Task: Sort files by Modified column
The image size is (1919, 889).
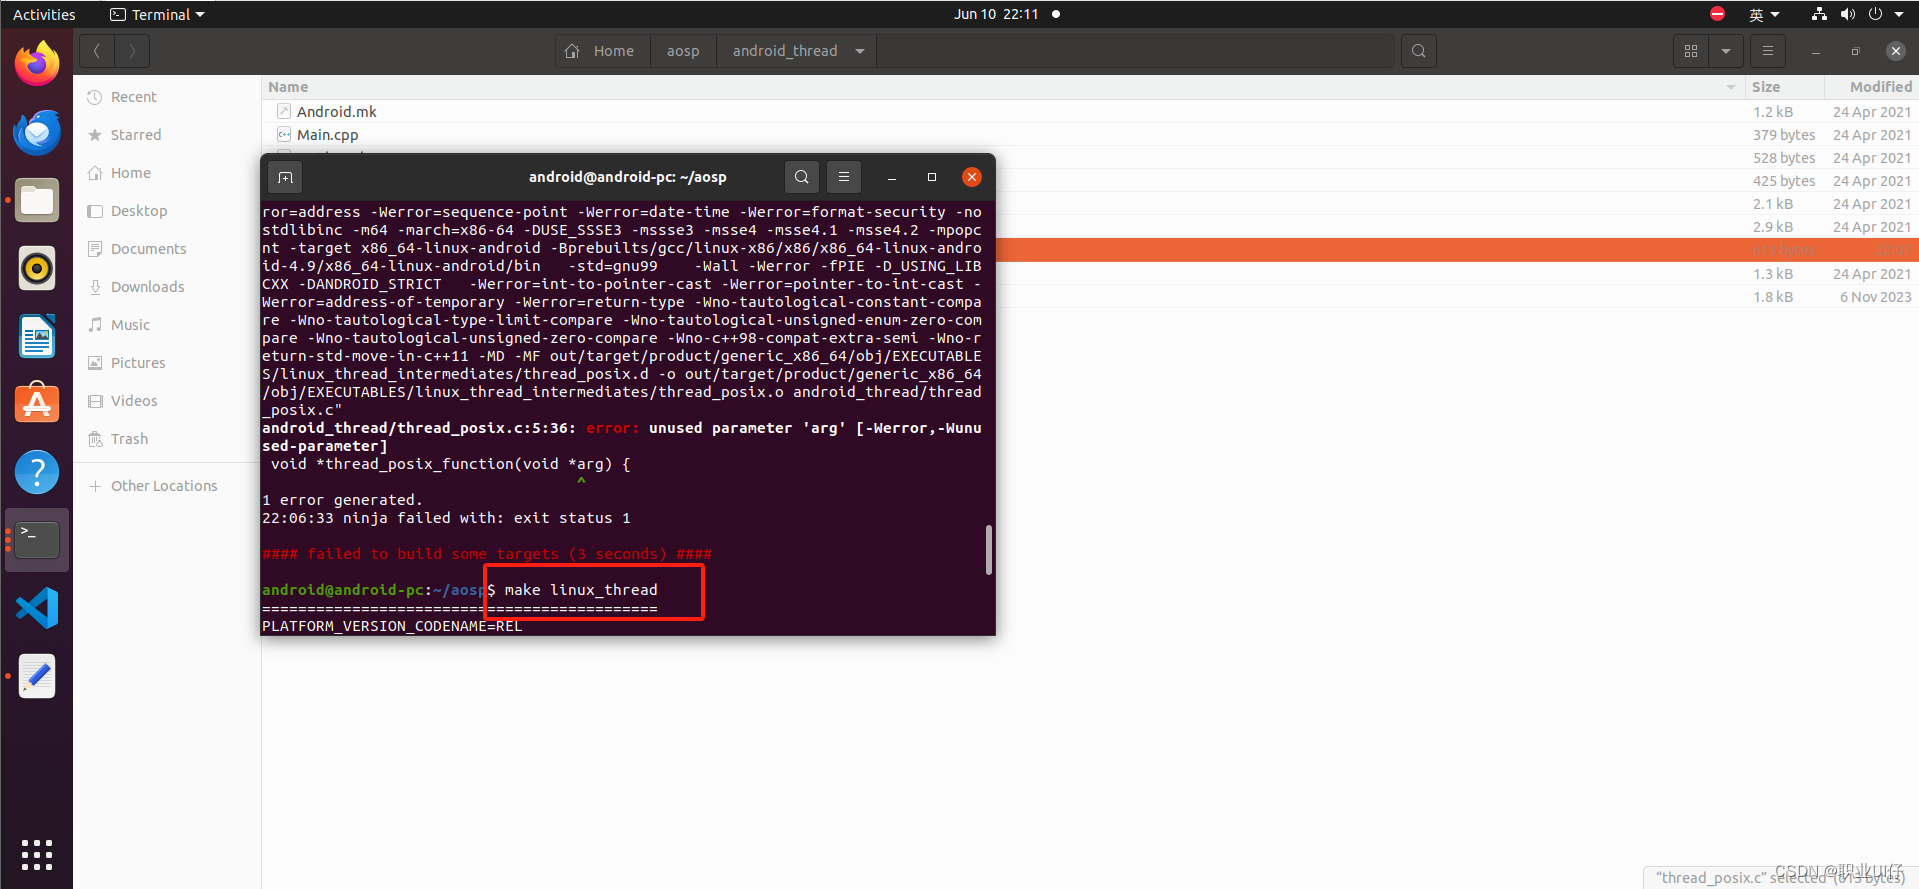Action: [x=1872, y=87]
